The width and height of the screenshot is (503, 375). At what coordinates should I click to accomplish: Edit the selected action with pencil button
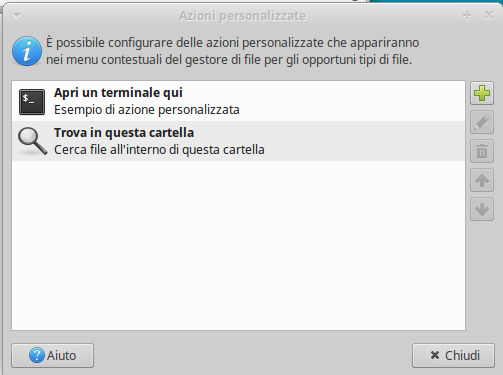[x=482, y=122]
